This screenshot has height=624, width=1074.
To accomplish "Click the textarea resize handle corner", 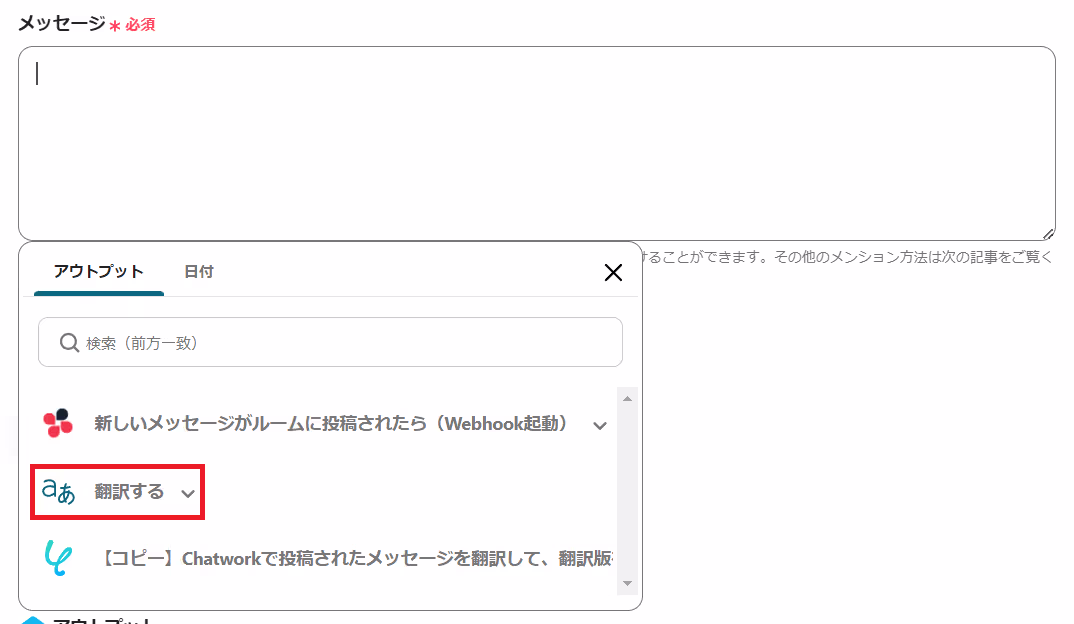I will pyautogui.click(x=1048, y=234).
